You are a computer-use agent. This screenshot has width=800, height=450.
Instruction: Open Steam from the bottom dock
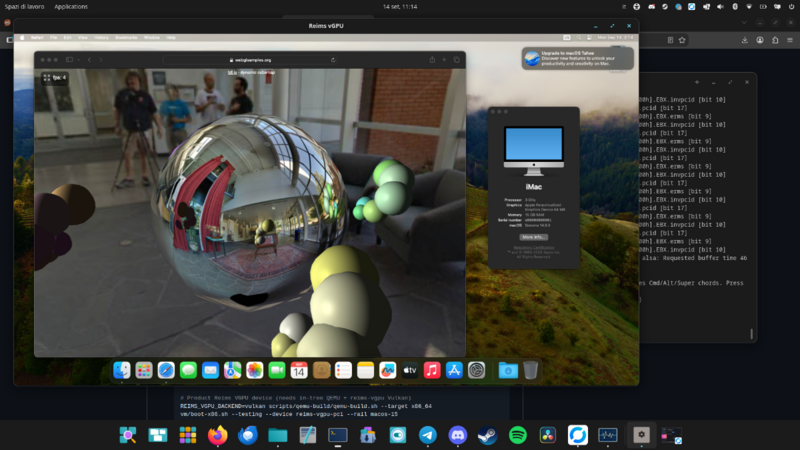click(x=488, y=435)
